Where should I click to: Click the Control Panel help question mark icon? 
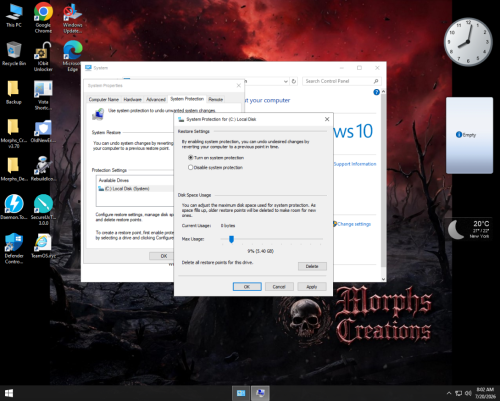(x=376, y=92)
